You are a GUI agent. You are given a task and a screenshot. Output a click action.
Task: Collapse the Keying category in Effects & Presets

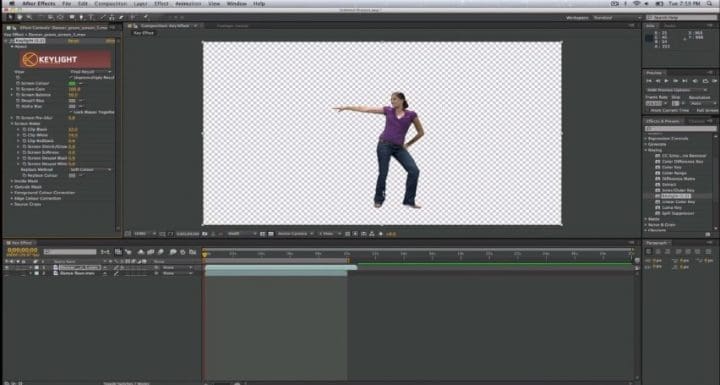pyautogui.click(x=646, y=150)
